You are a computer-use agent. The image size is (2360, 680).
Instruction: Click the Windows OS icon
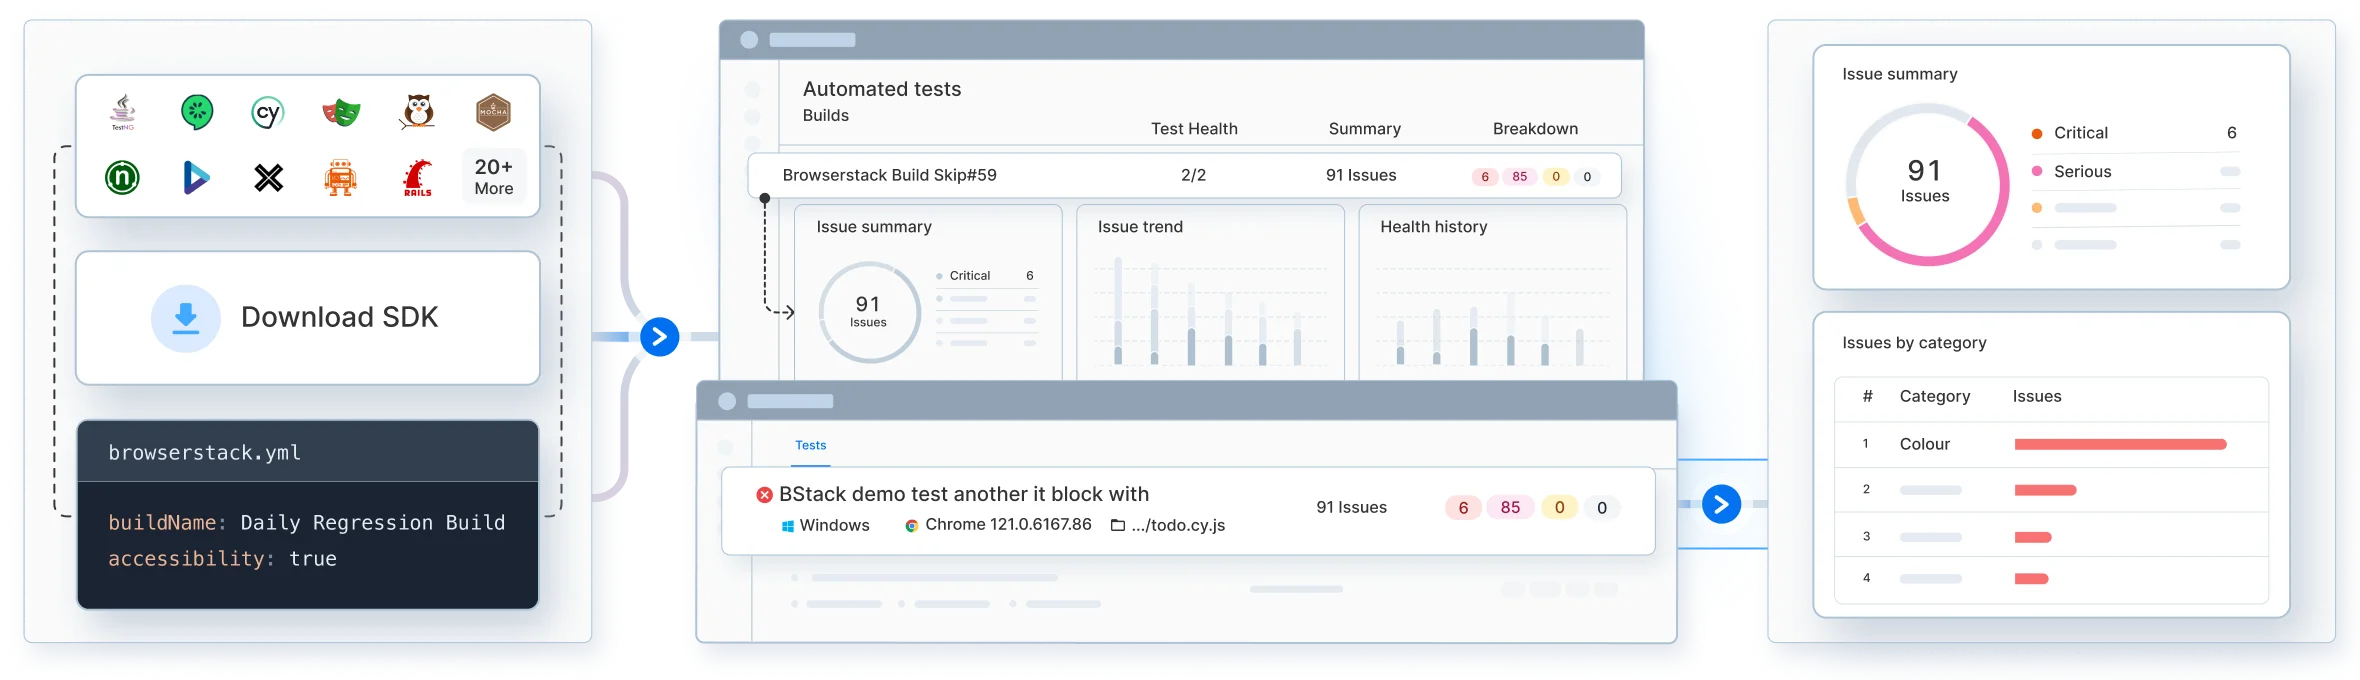788,526
